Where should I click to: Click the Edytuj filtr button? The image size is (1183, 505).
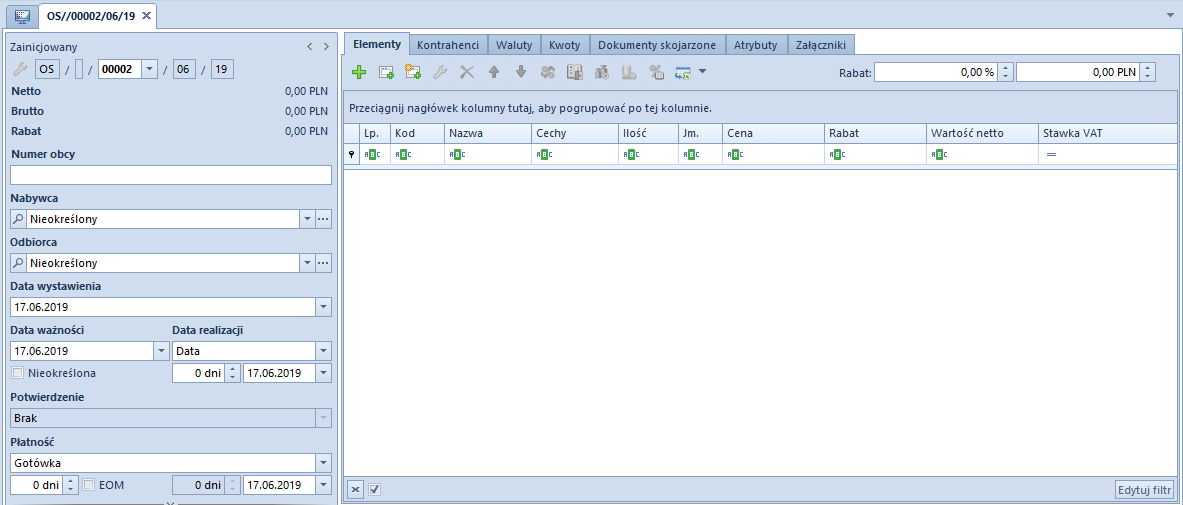[x=1145, y=489]
